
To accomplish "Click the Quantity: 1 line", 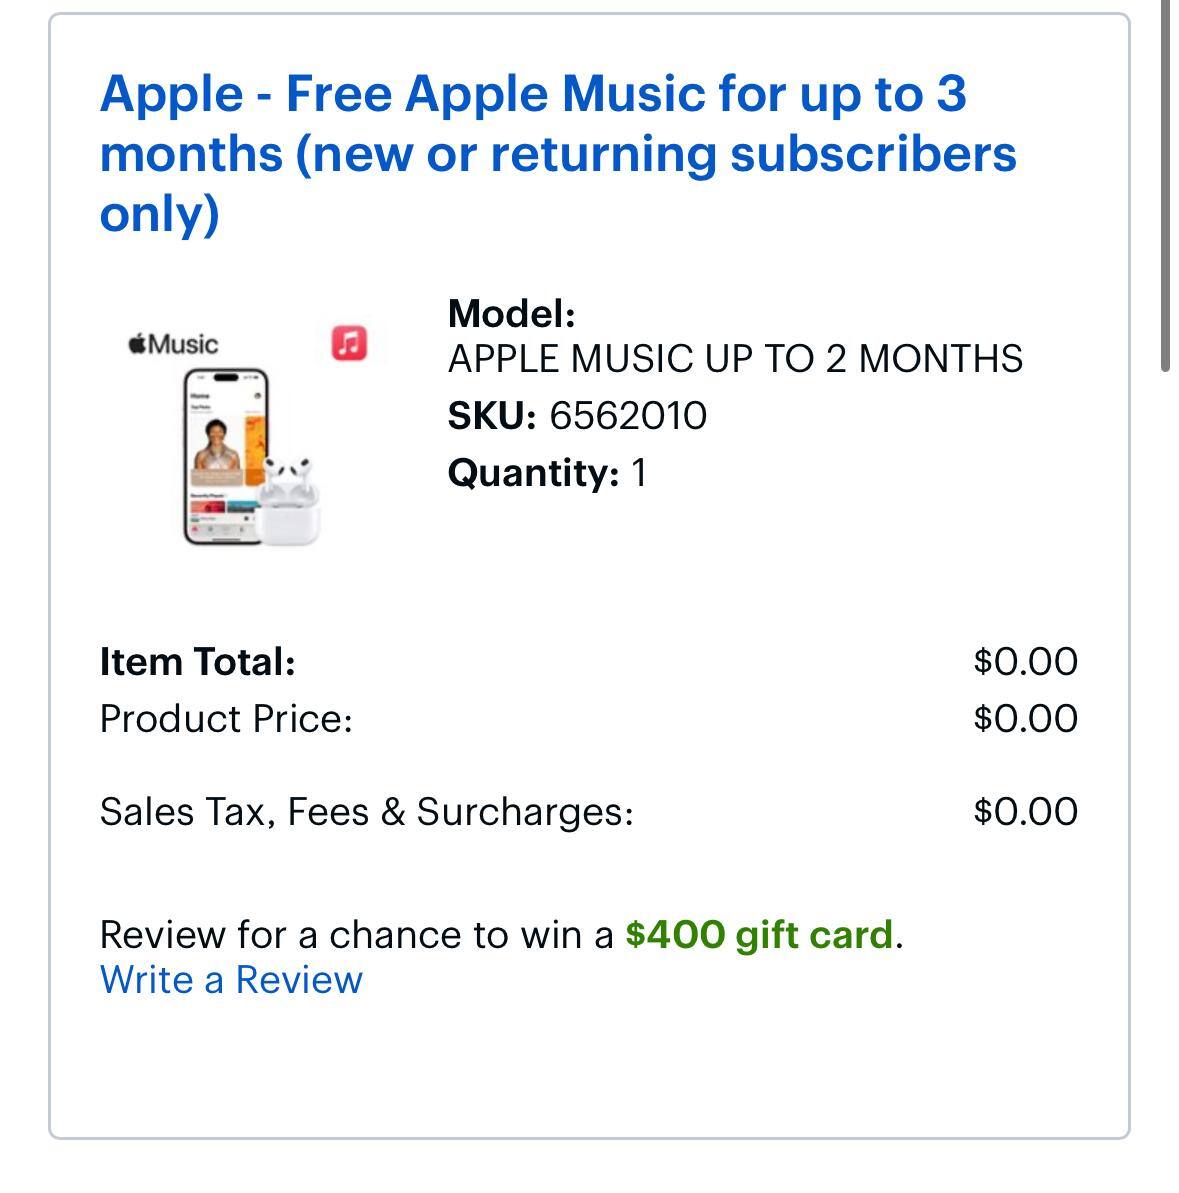I will [x=547, y=473].
